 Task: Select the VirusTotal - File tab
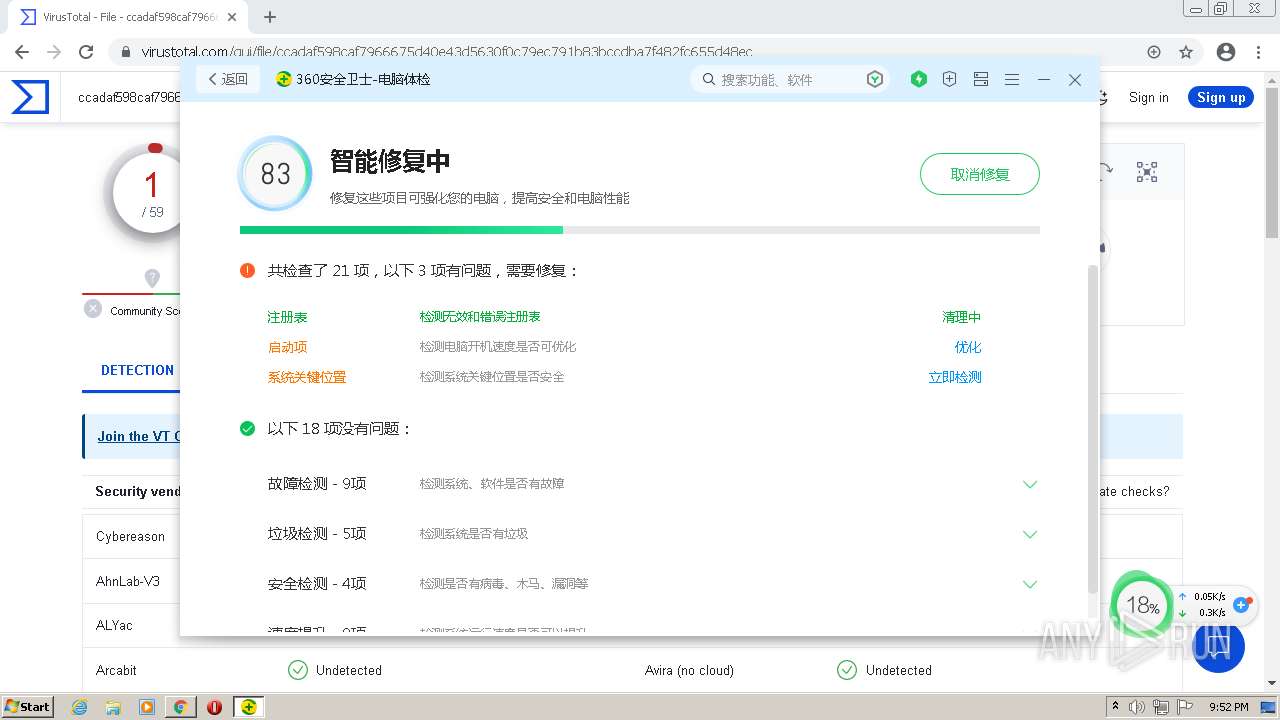[128, 17]
